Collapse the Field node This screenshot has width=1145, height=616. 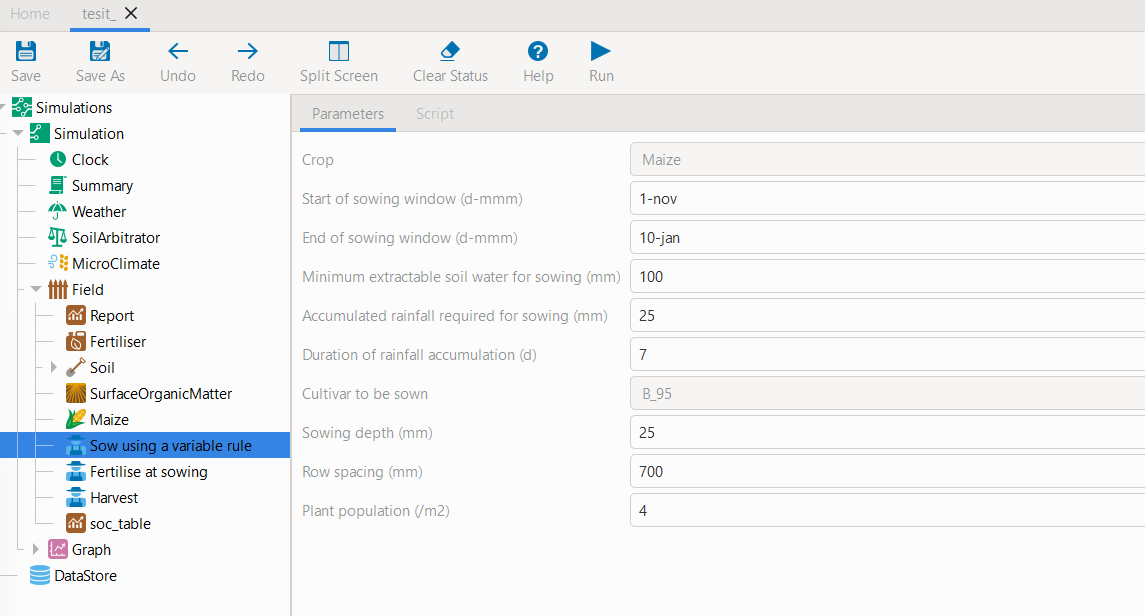tap(36, 290)
